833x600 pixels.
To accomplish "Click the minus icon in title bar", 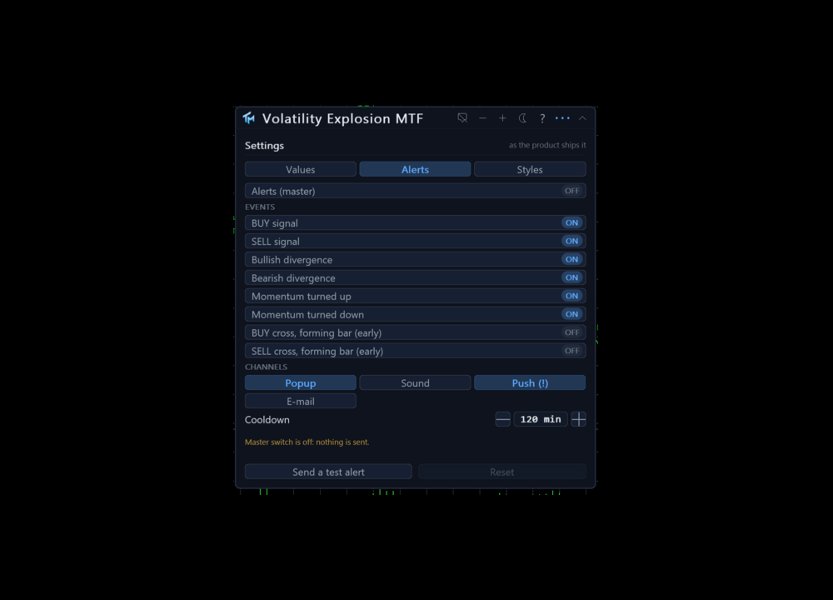I will point(482,118).
